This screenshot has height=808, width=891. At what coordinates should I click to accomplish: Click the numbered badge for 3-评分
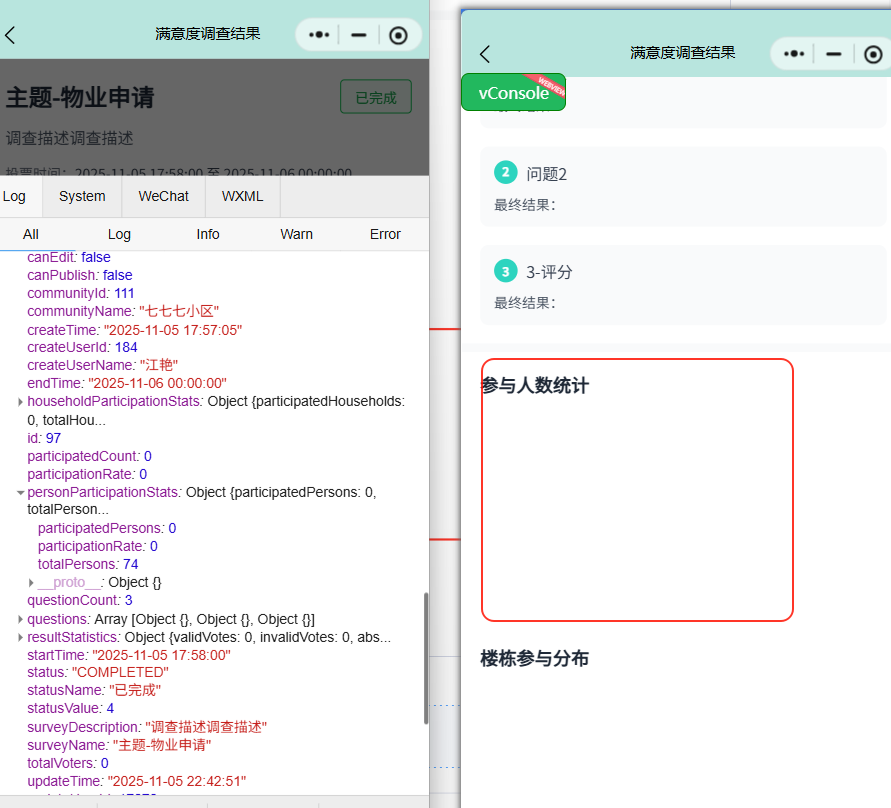pos(505,271)
